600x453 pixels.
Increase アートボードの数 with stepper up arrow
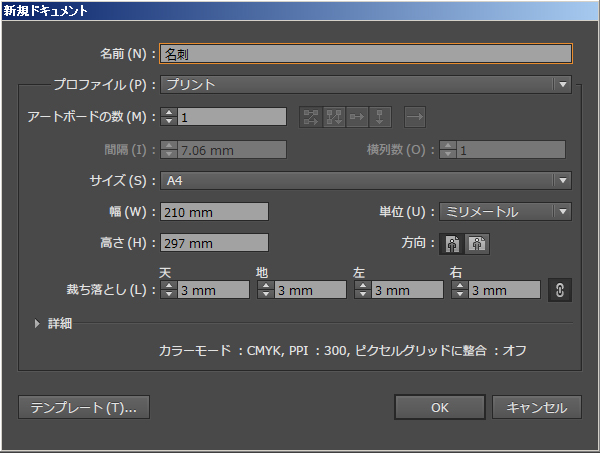(168, 112)
